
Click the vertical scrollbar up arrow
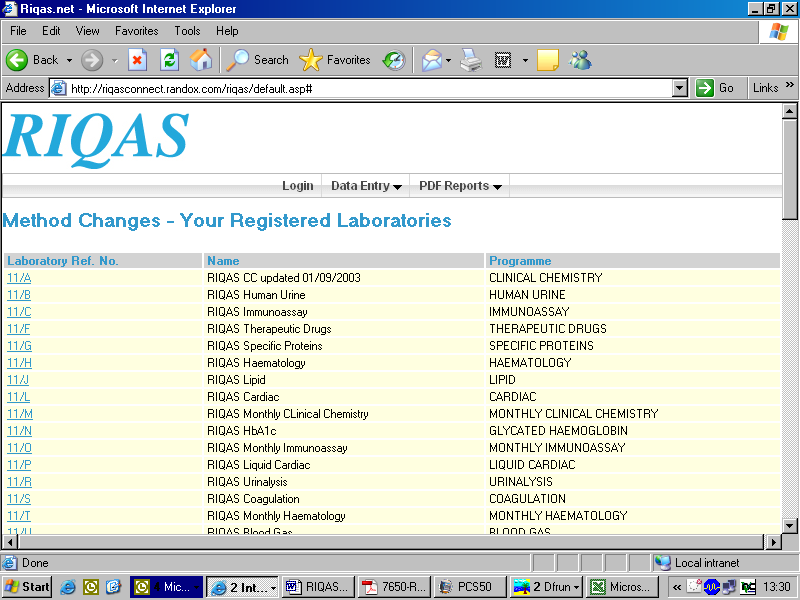789,111
